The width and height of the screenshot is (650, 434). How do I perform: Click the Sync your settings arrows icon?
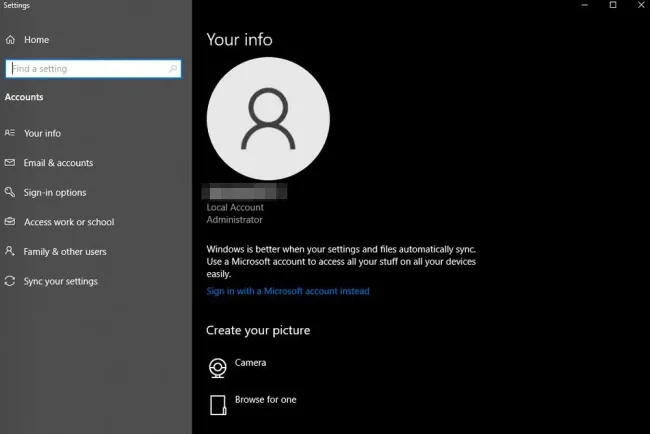click(10, 281)
